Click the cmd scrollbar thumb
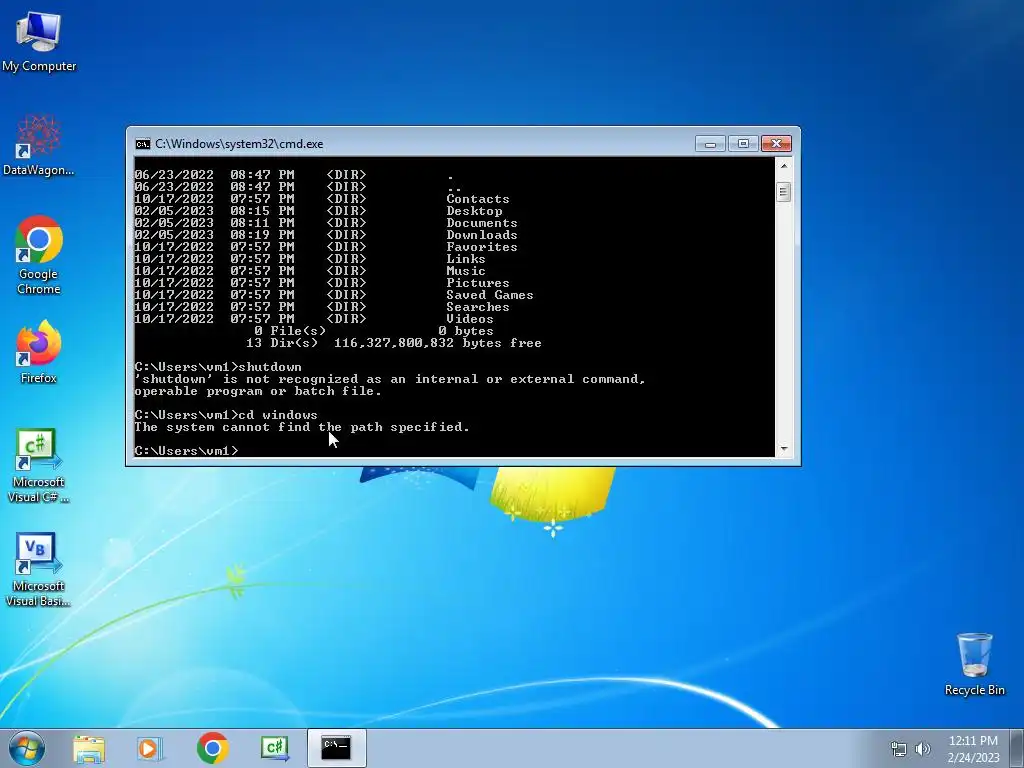This screenshot has height=768, width=1024. (x=784, y=192)
